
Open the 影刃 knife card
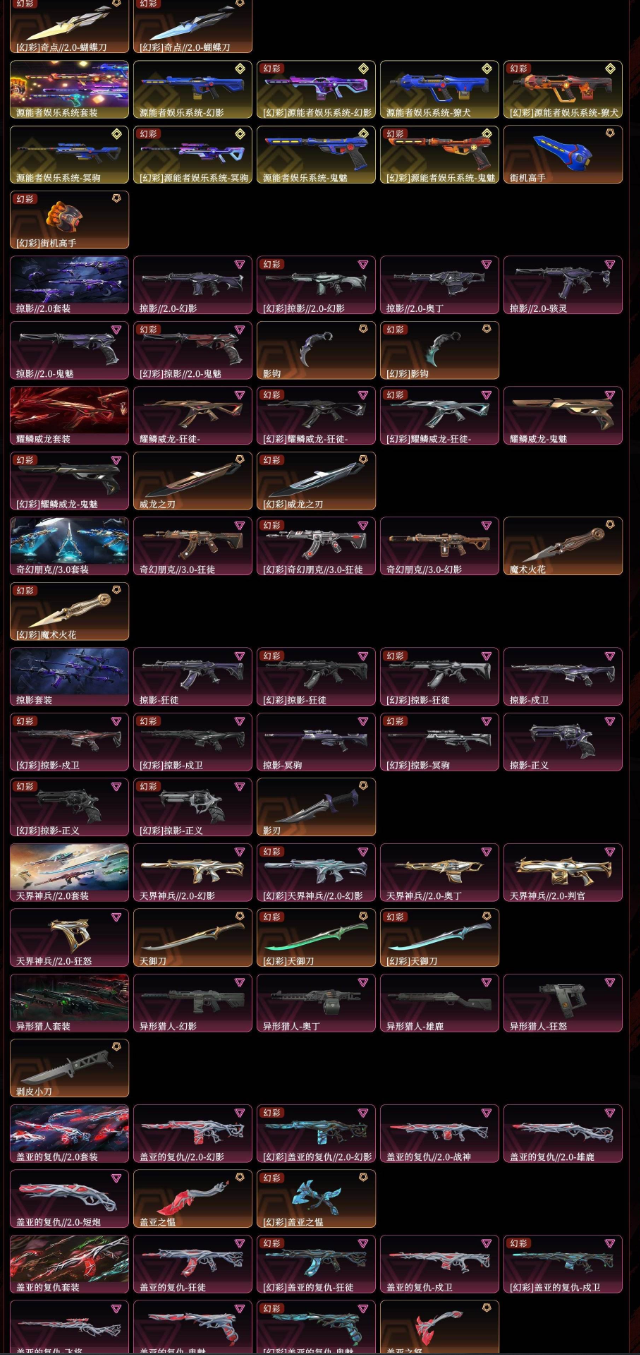pyautogui.click(x=316, y=807)
